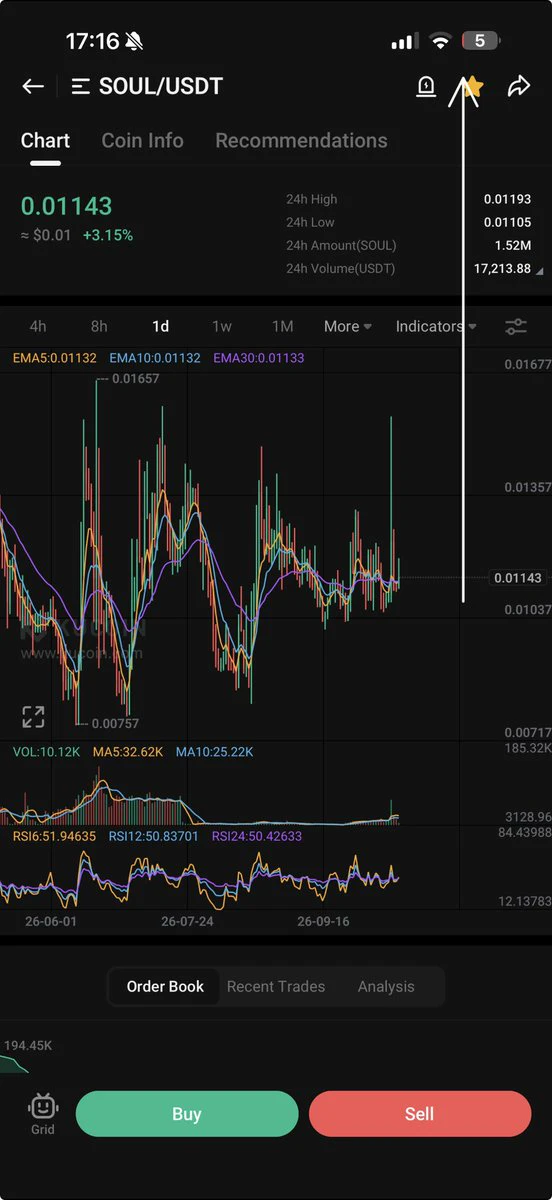552x1200 pixels.
Task: Tap the share arrow icon
Action: click(x=519, y=87)
